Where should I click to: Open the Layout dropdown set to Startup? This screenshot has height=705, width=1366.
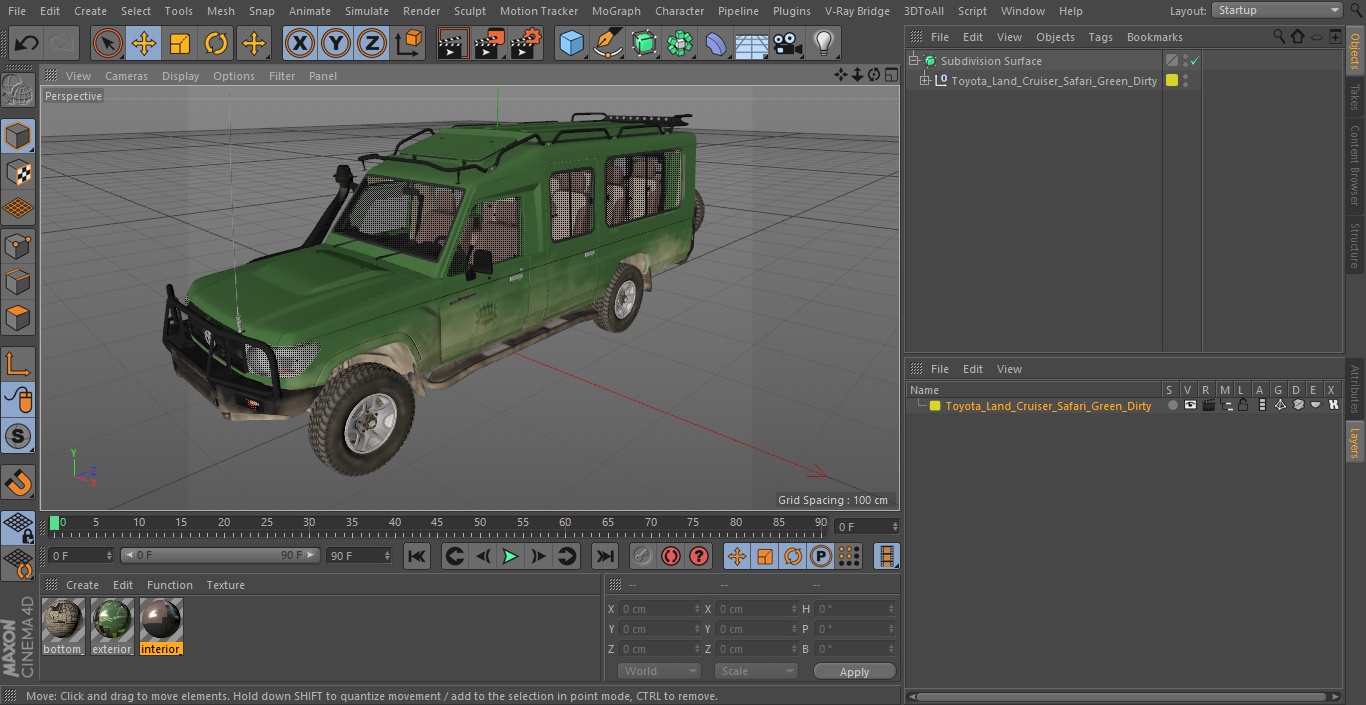(x=1277, y=10)
